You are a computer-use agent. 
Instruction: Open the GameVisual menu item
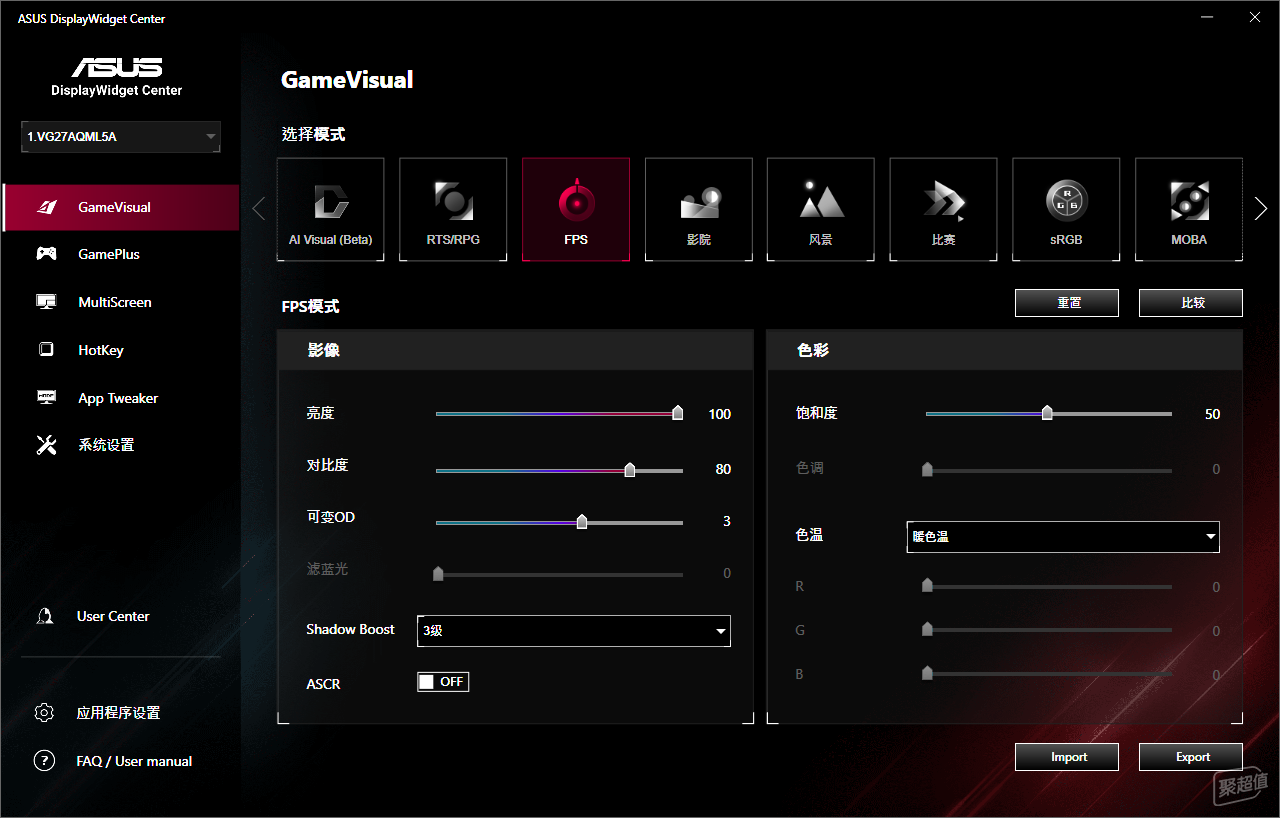121,207
